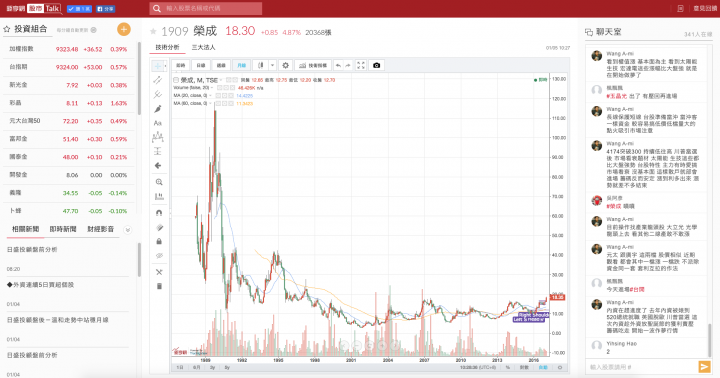Image resolution: width=720 pixels, height=378 pixels.
Task: Open show objects tree tool
Action: [159, 272]
